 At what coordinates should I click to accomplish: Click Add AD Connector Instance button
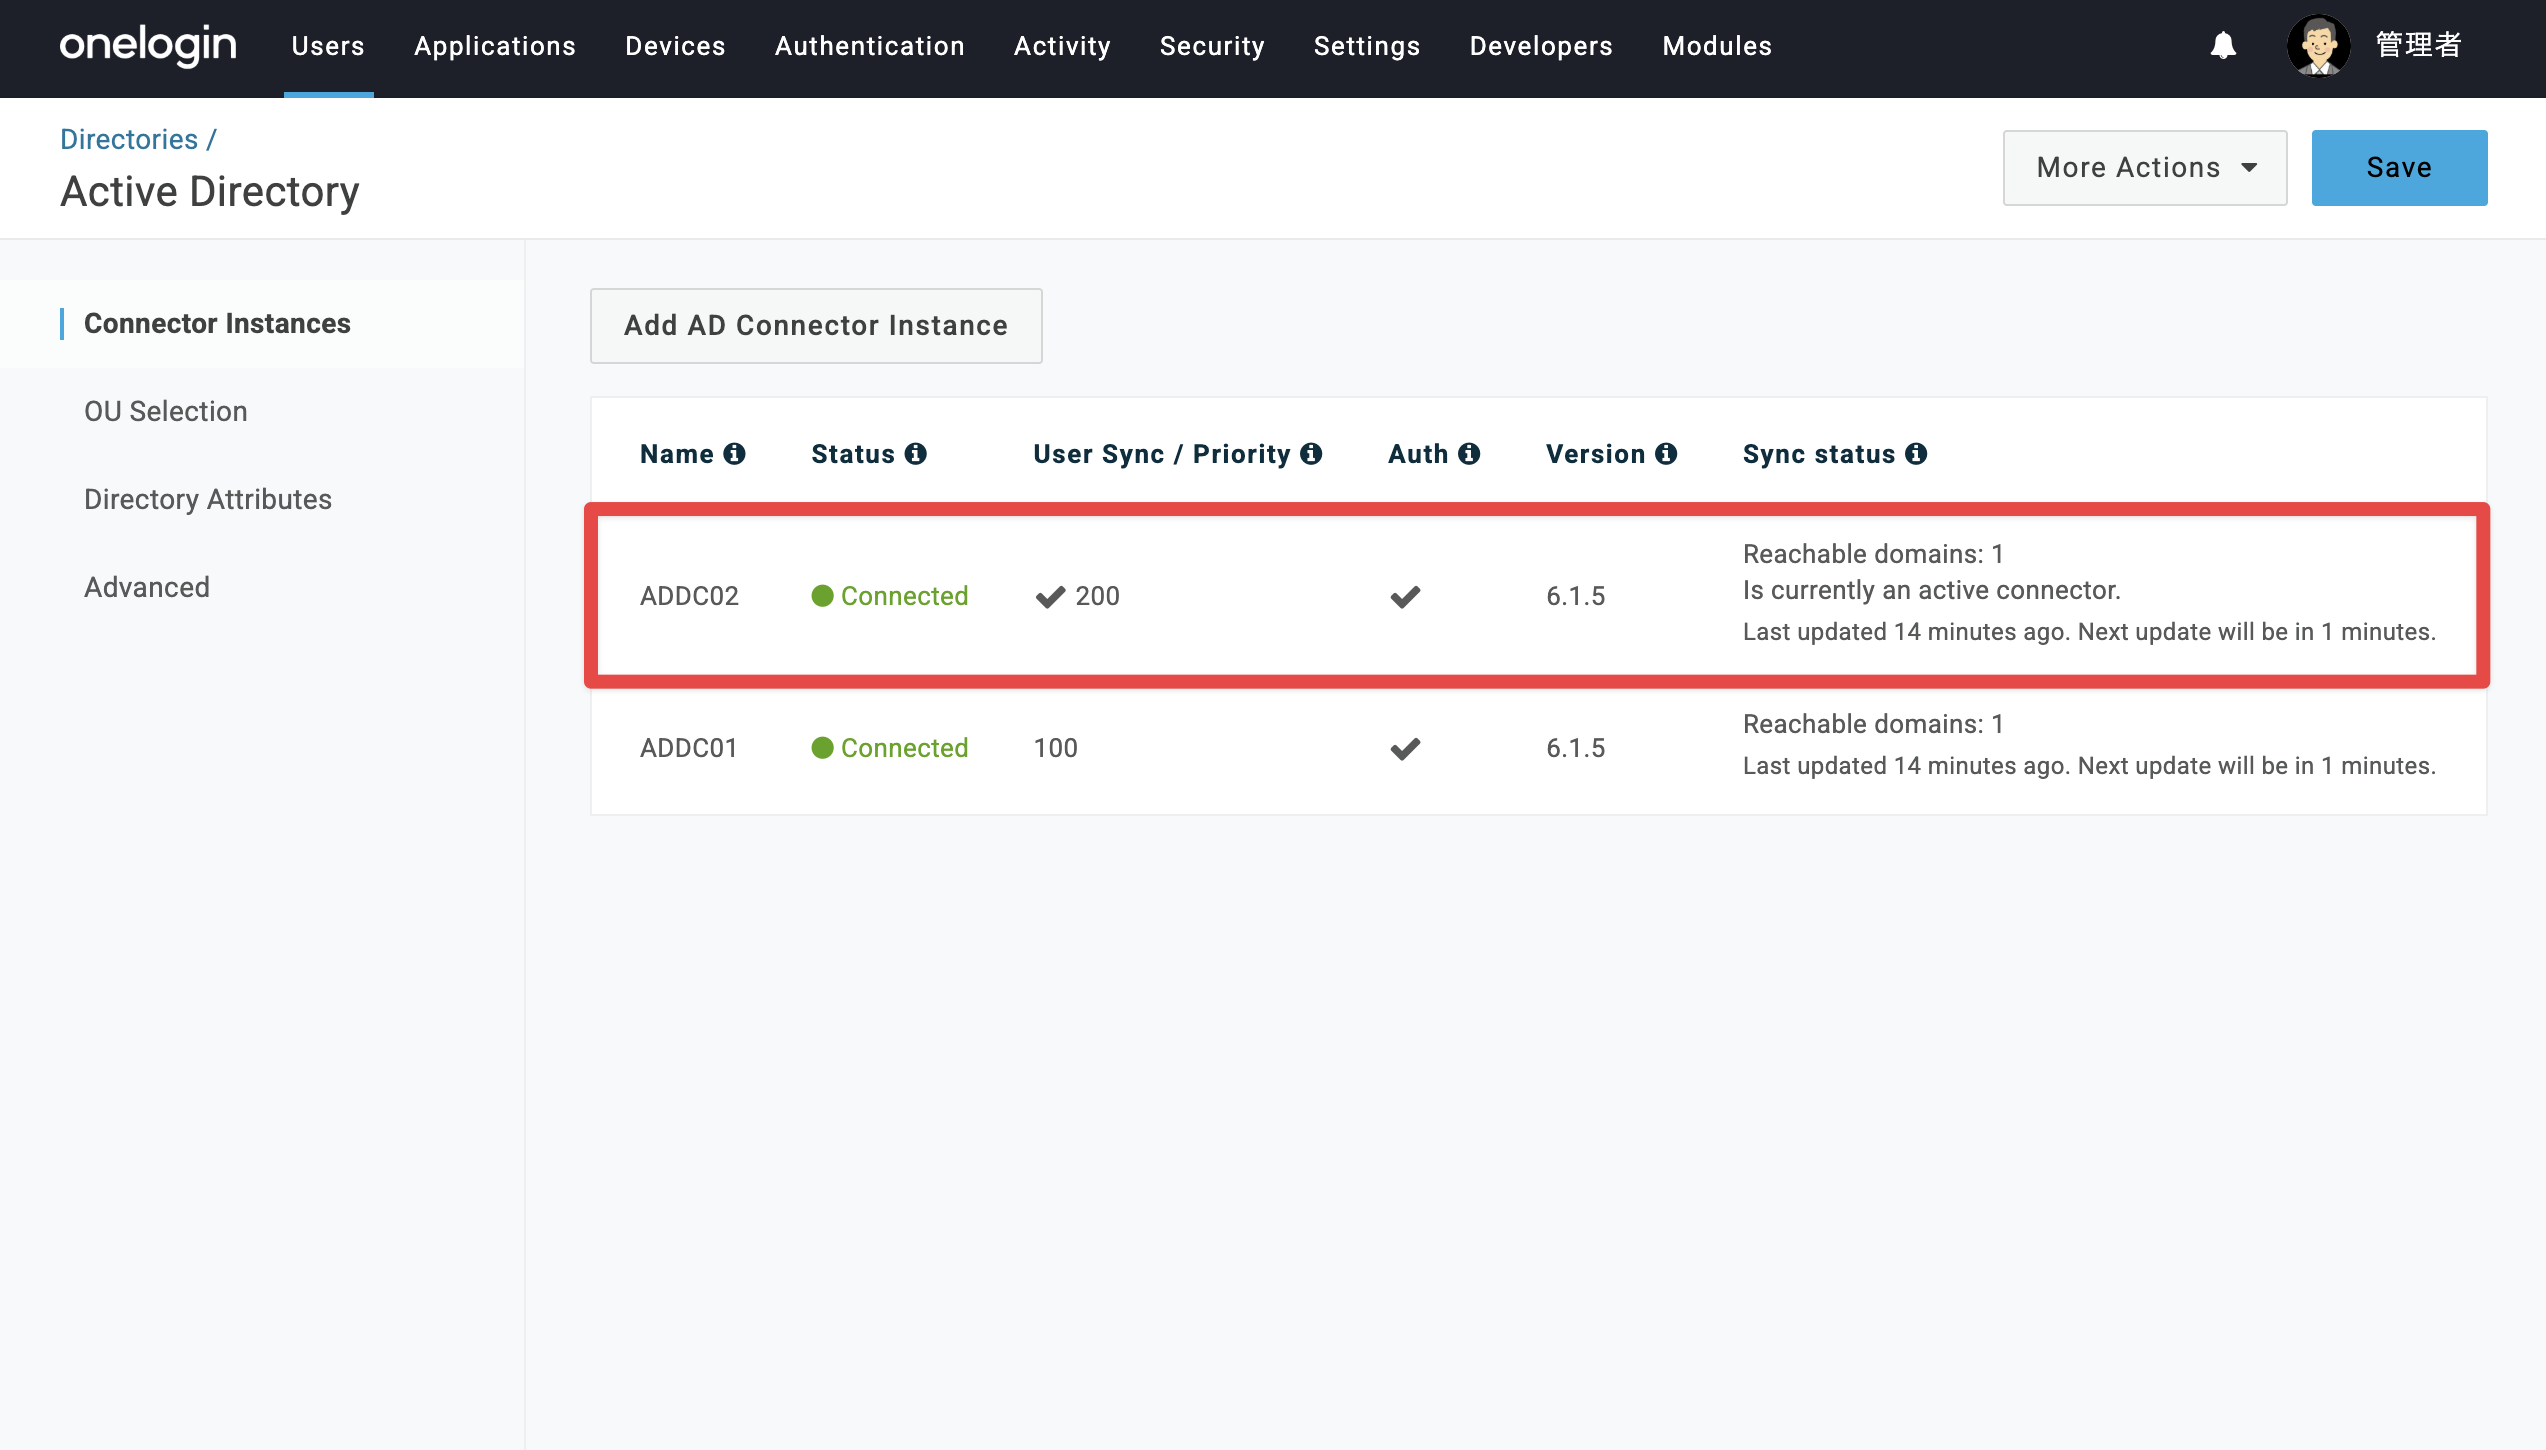click(816, 326)
